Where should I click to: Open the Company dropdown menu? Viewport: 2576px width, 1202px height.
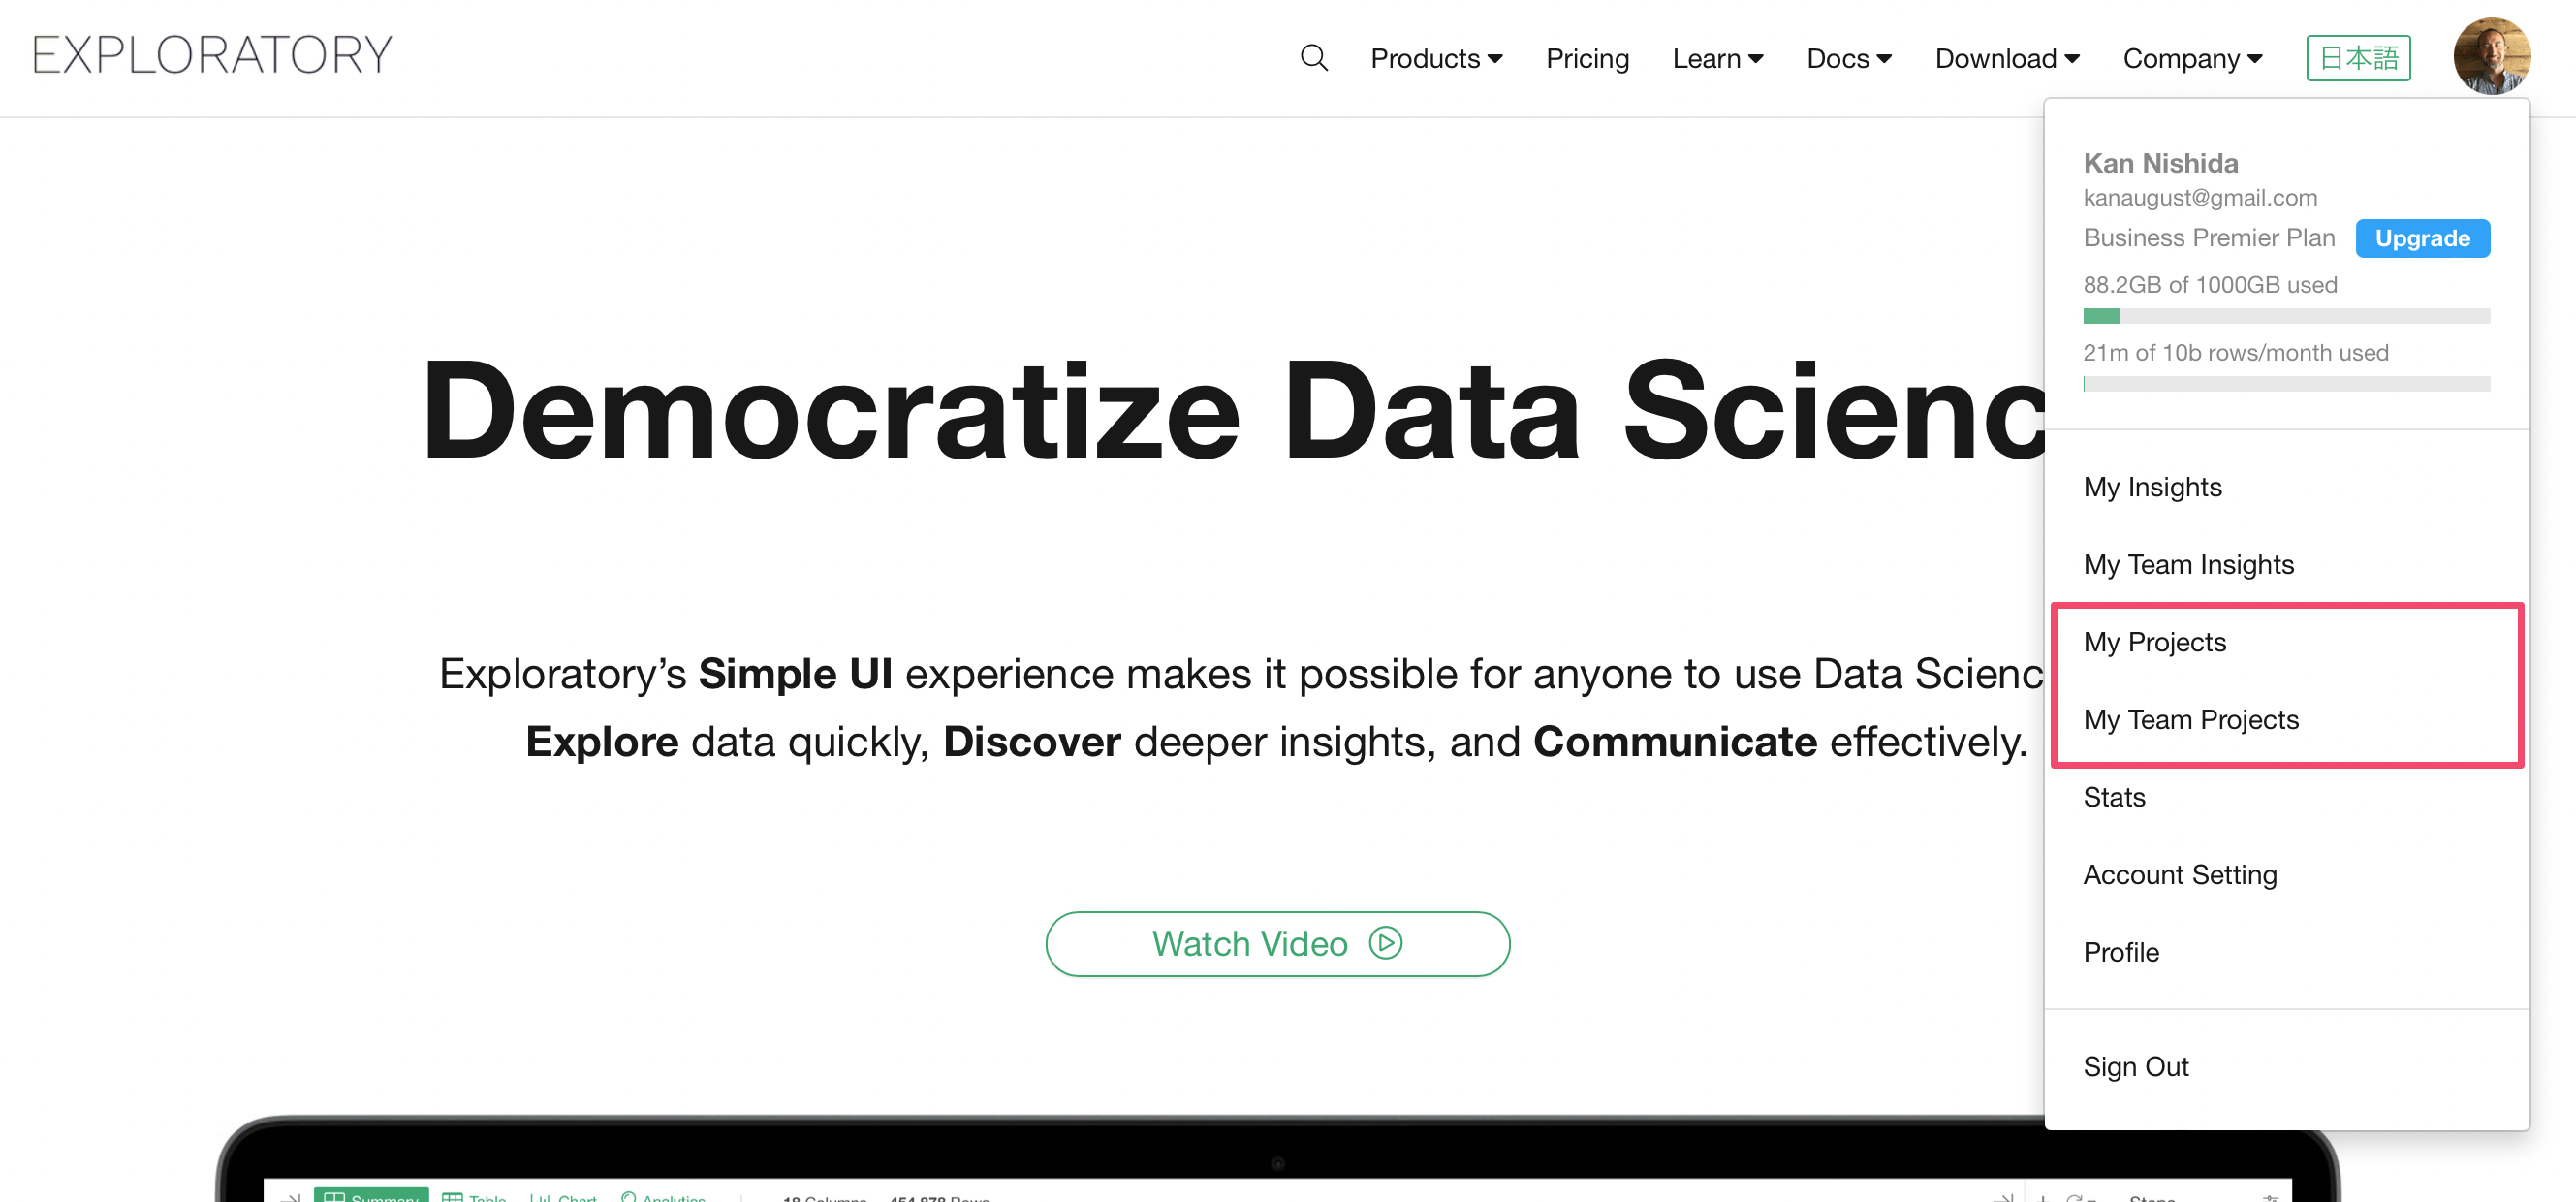point(2192,59)
